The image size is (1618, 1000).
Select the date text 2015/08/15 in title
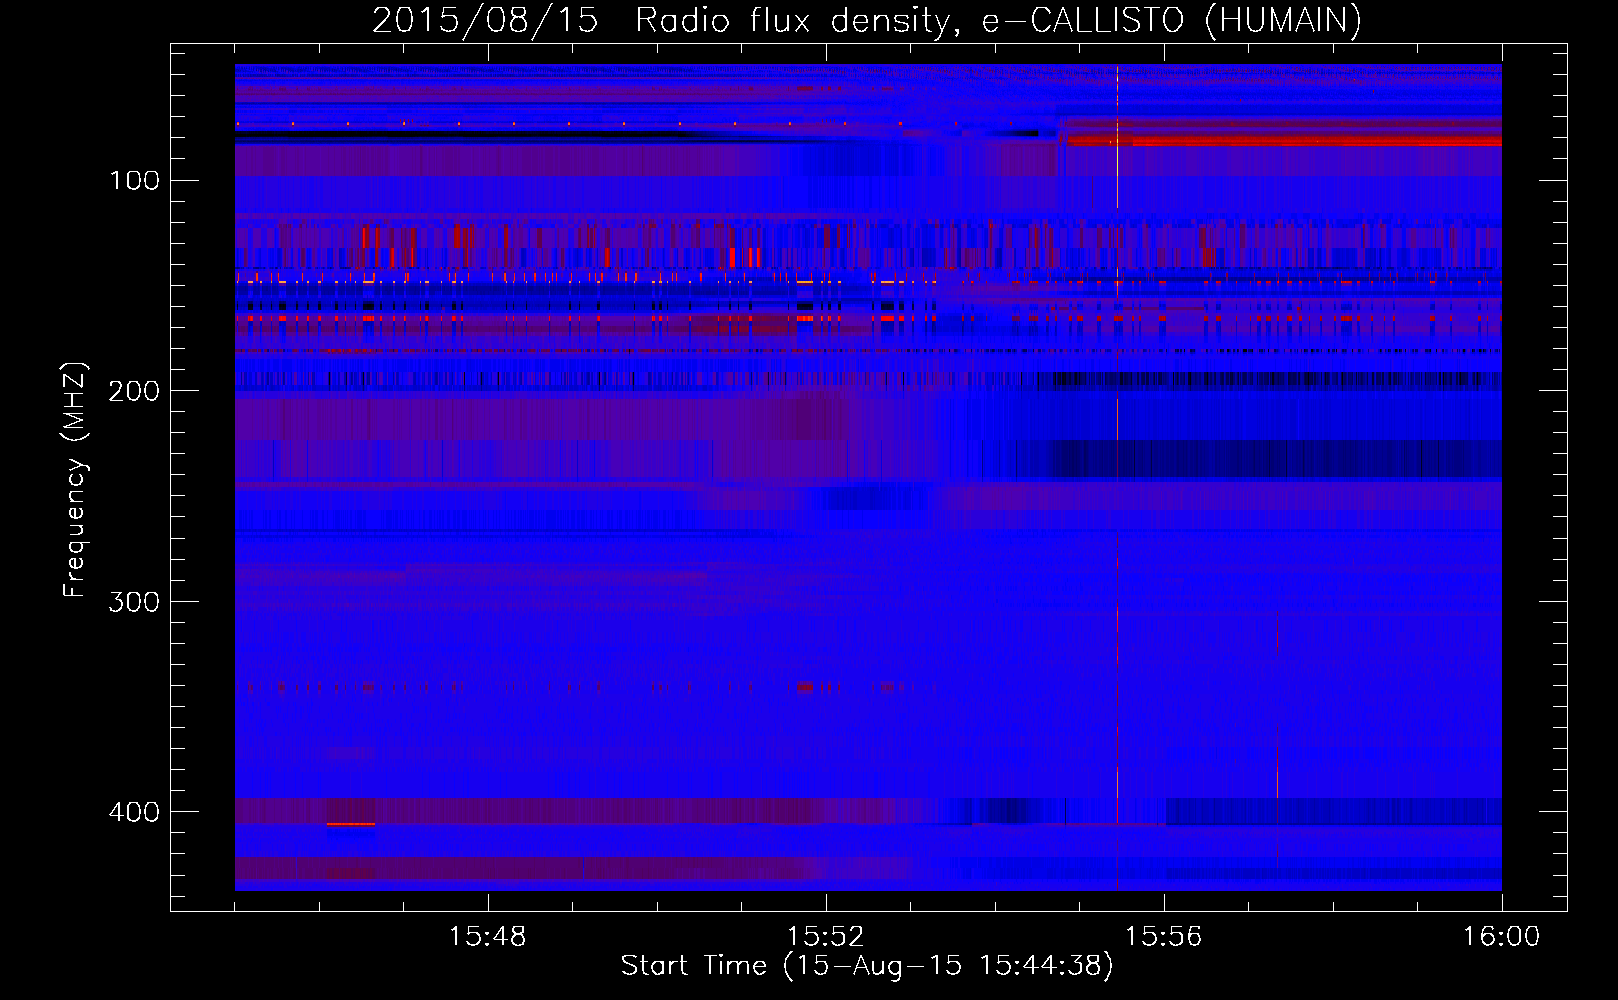485,20
